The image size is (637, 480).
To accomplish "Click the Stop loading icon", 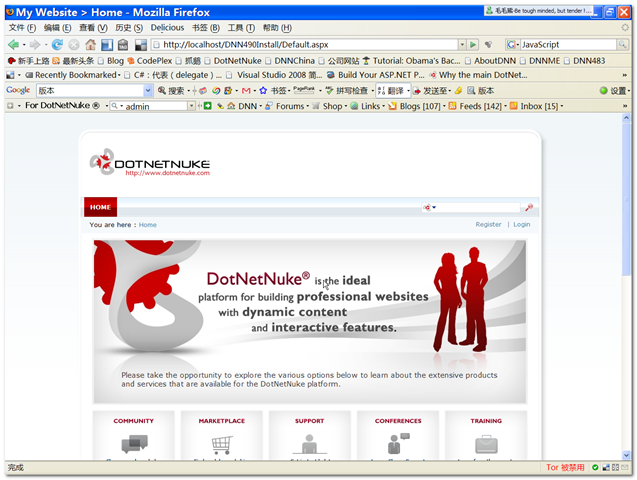I will point(74,45).
